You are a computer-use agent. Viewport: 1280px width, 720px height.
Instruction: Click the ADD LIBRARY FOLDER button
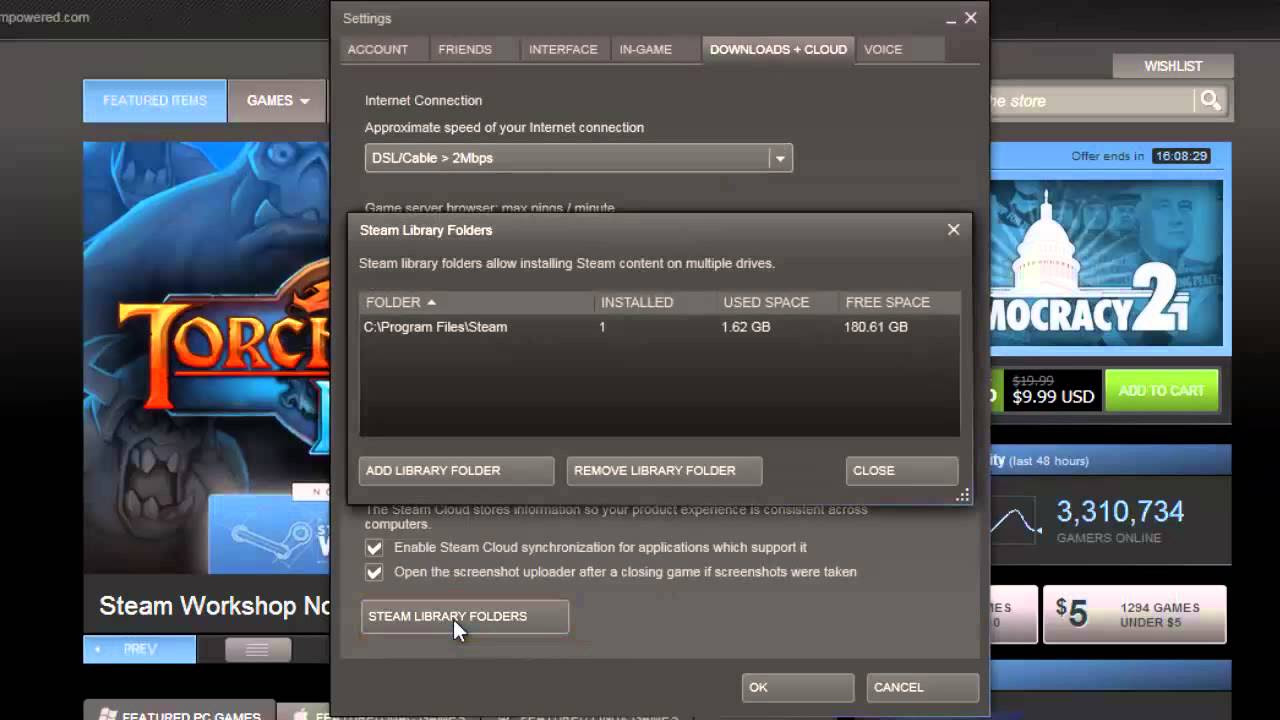coord(456,470)
